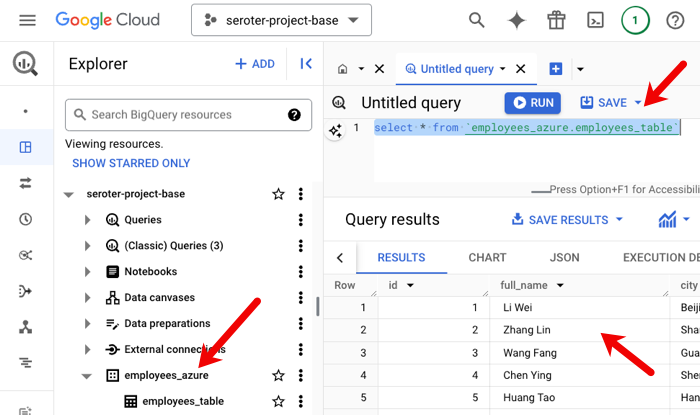Open the Google Cloud hamburger navigation menu
700x415 pixels.
click(x=28, y=20)
